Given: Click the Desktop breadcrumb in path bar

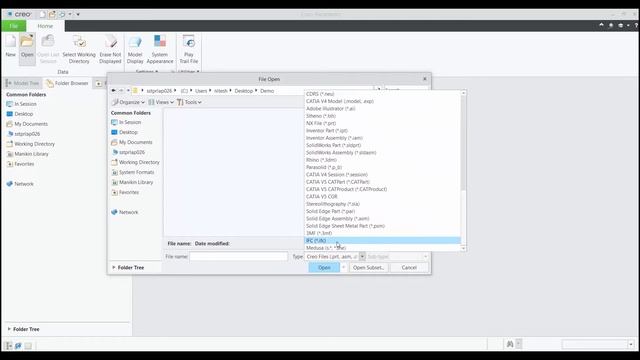Looking at the screenshot, I should [x=244, y=91].
